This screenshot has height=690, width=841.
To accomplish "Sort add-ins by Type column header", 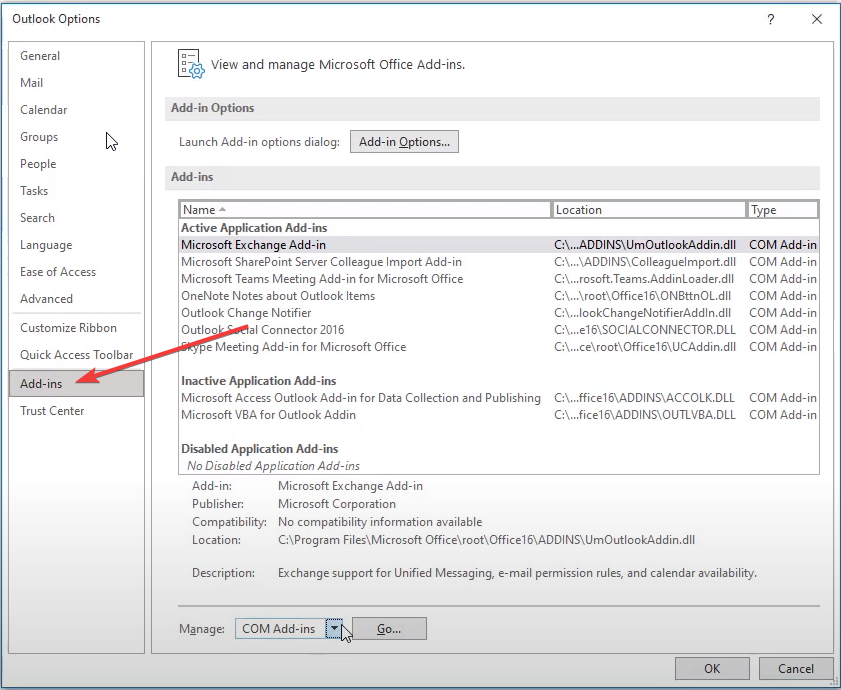I will pos(783,210).
